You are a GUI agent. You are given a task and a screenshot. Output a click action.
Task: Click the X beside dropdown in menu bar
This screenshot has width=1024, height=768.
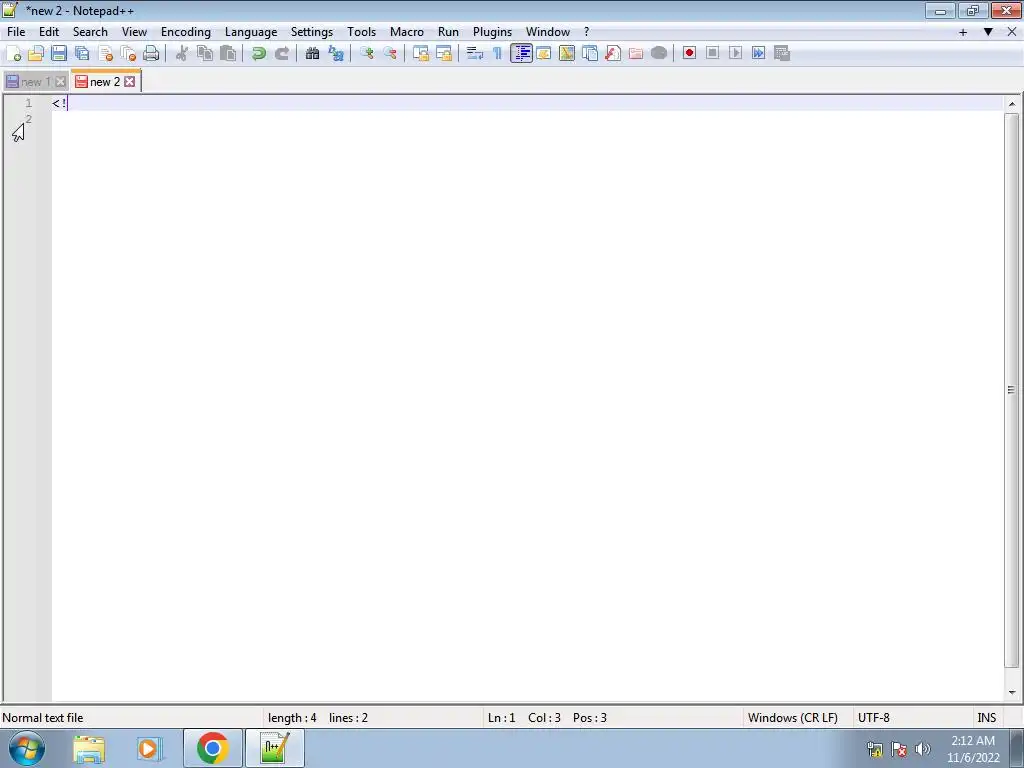tap(1012, 32)
